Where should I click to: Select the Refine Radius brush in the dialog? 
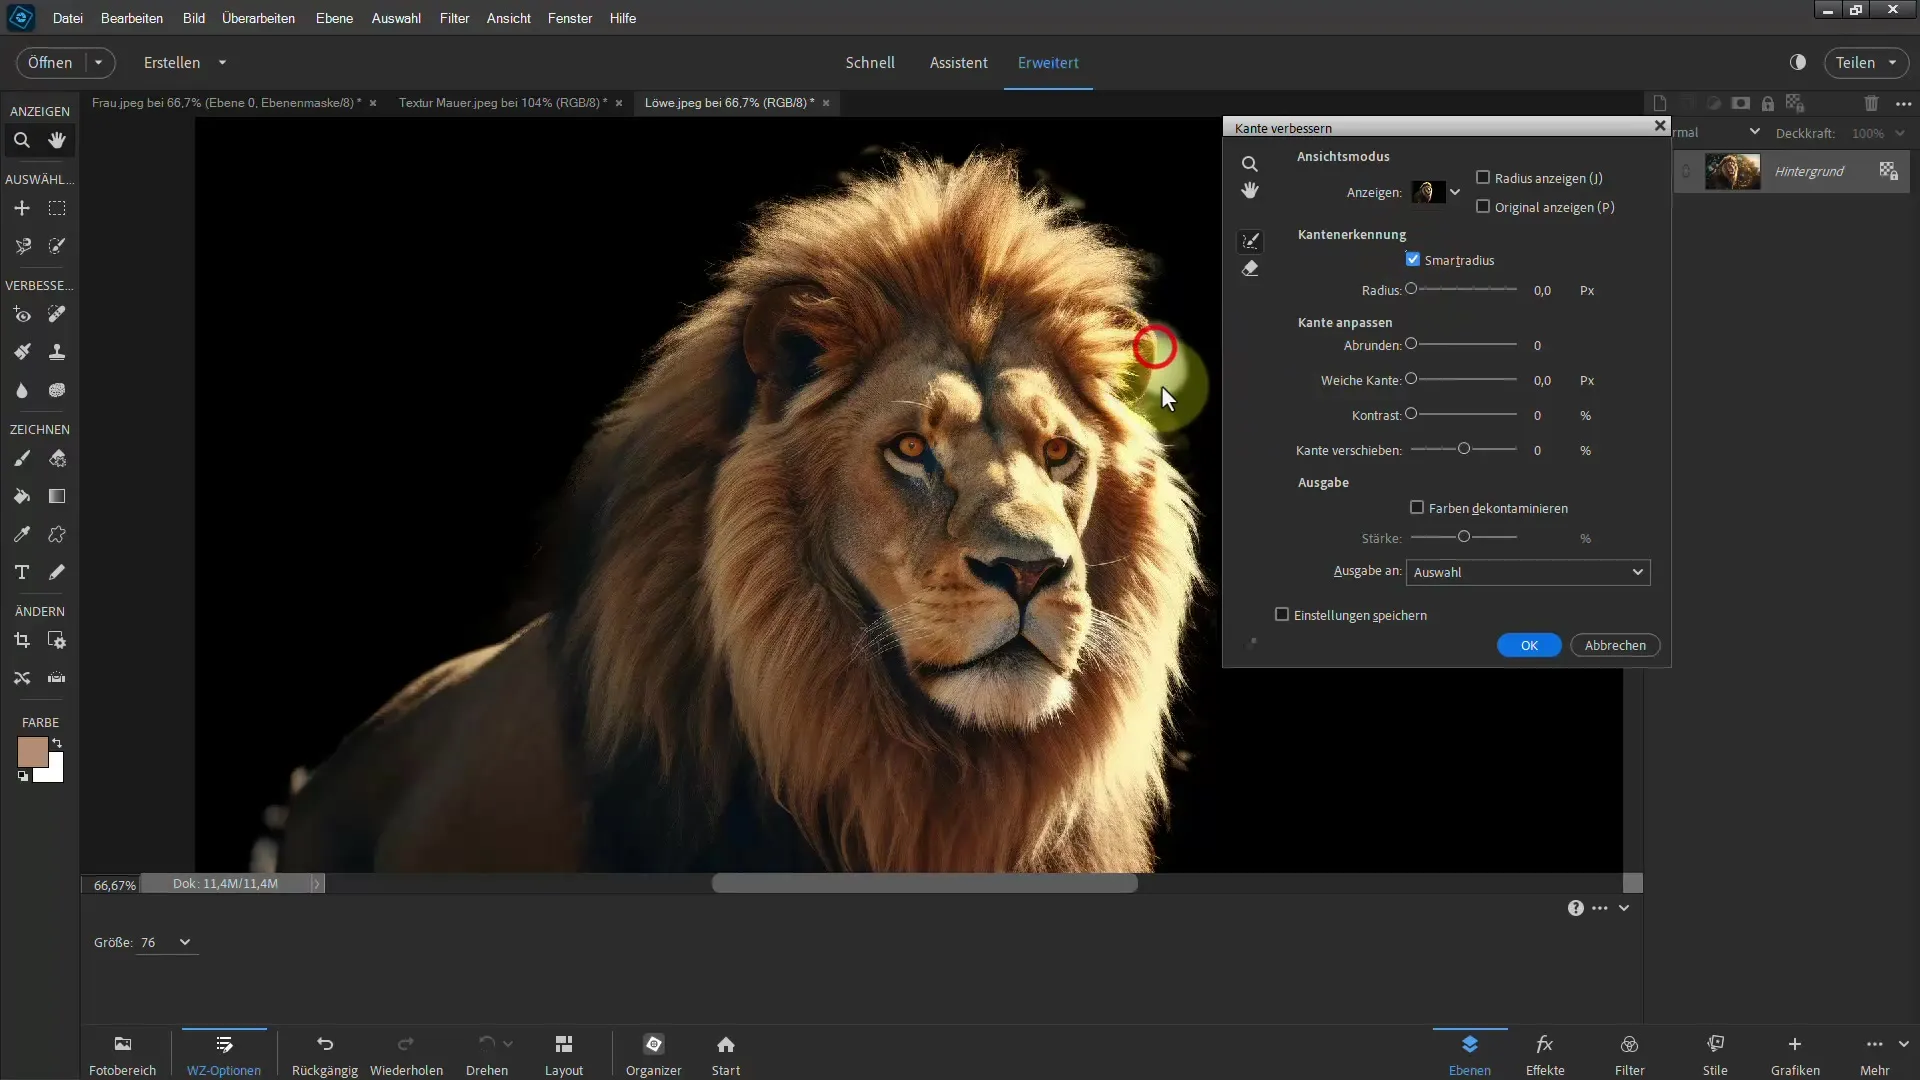[1250, 241]
